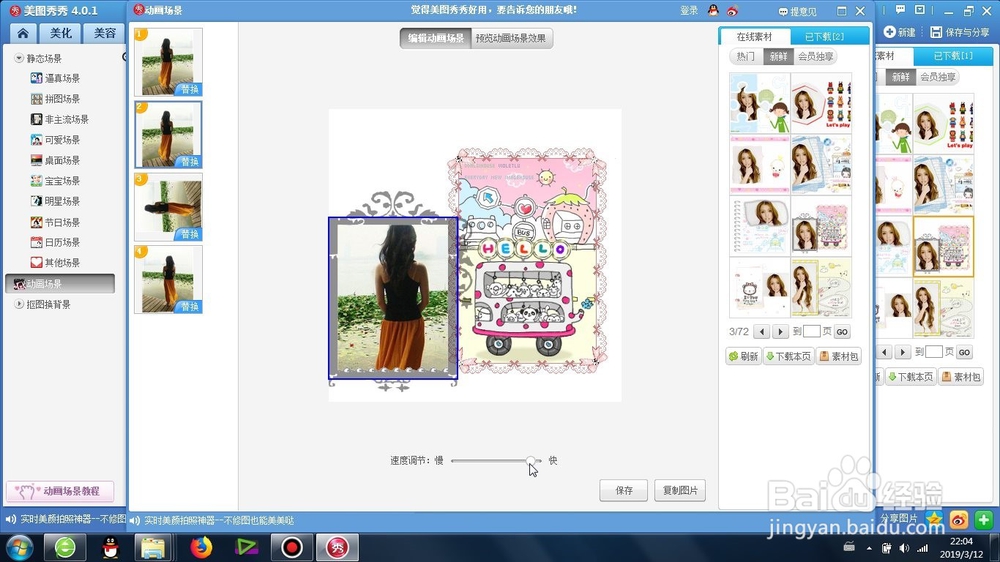
Task: Focus the page number input in dialog
Action: (x=811, y=332)
